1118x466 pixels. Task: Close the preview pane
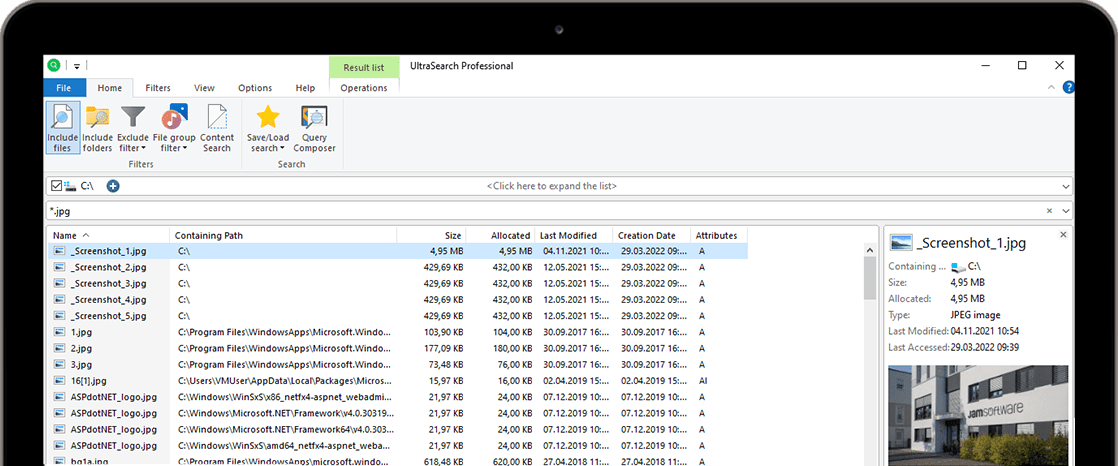tap(1063, 234)
